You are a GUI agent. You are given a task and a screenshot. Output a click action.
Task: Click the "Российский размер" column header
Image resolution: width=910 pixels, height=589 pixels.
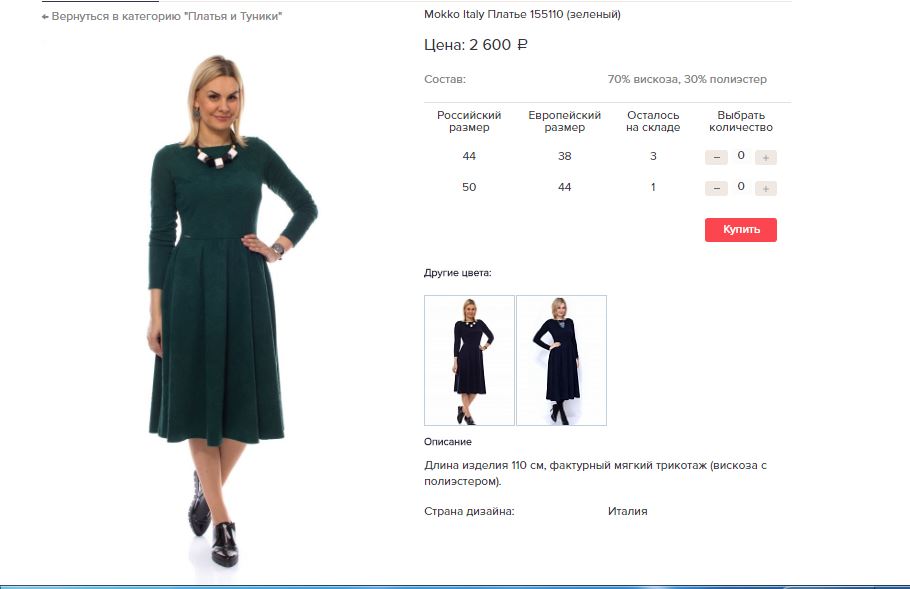click(469, 121)
